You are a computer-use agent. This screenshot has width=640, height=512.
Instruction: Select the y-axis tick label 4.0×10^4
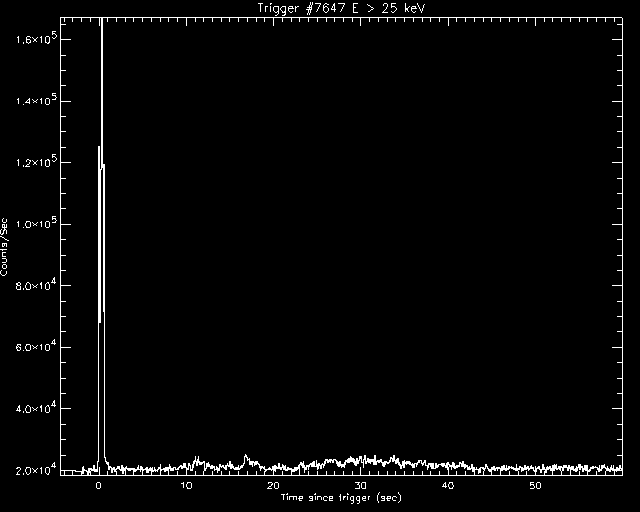tap(37, 407)
